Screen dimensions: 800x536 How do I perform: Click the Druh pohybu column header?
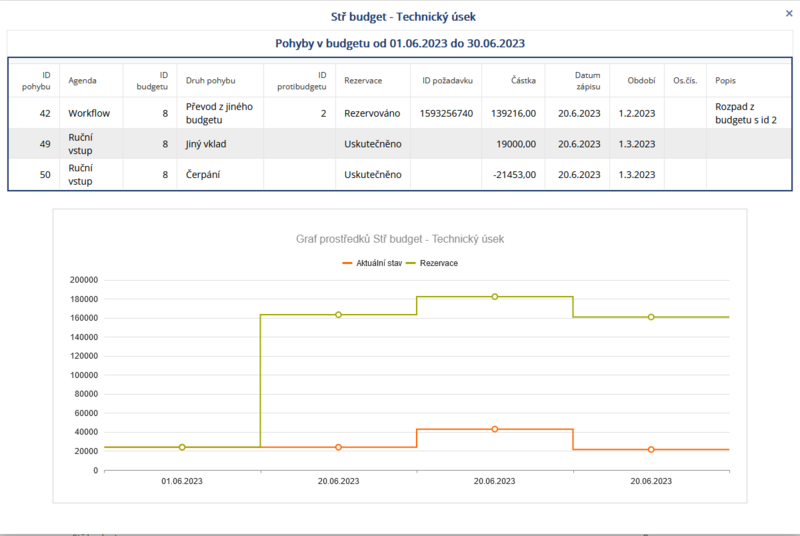pyautogui.click(x=210, y=81)
